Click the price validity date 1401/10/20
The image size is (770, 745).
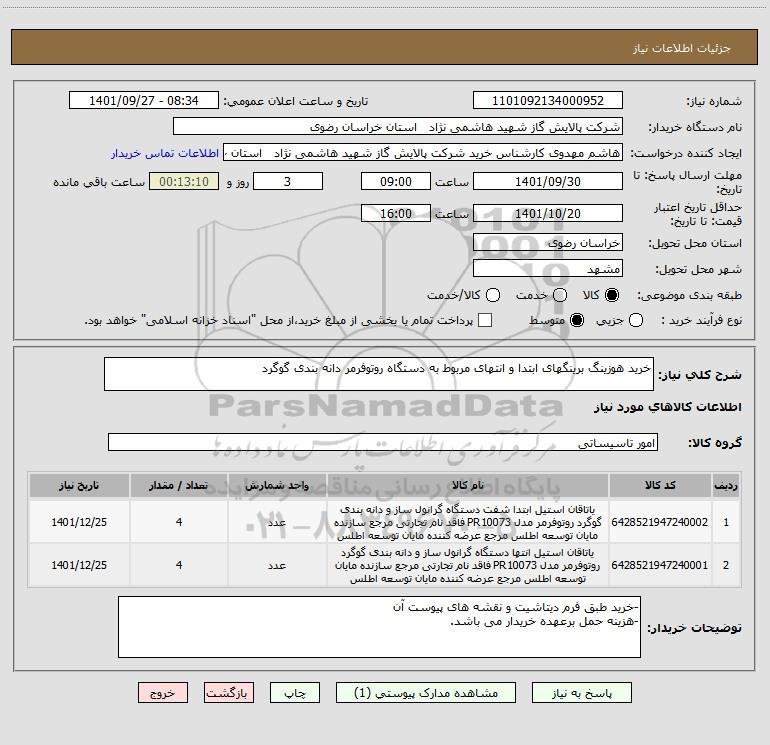coord(548,213)
